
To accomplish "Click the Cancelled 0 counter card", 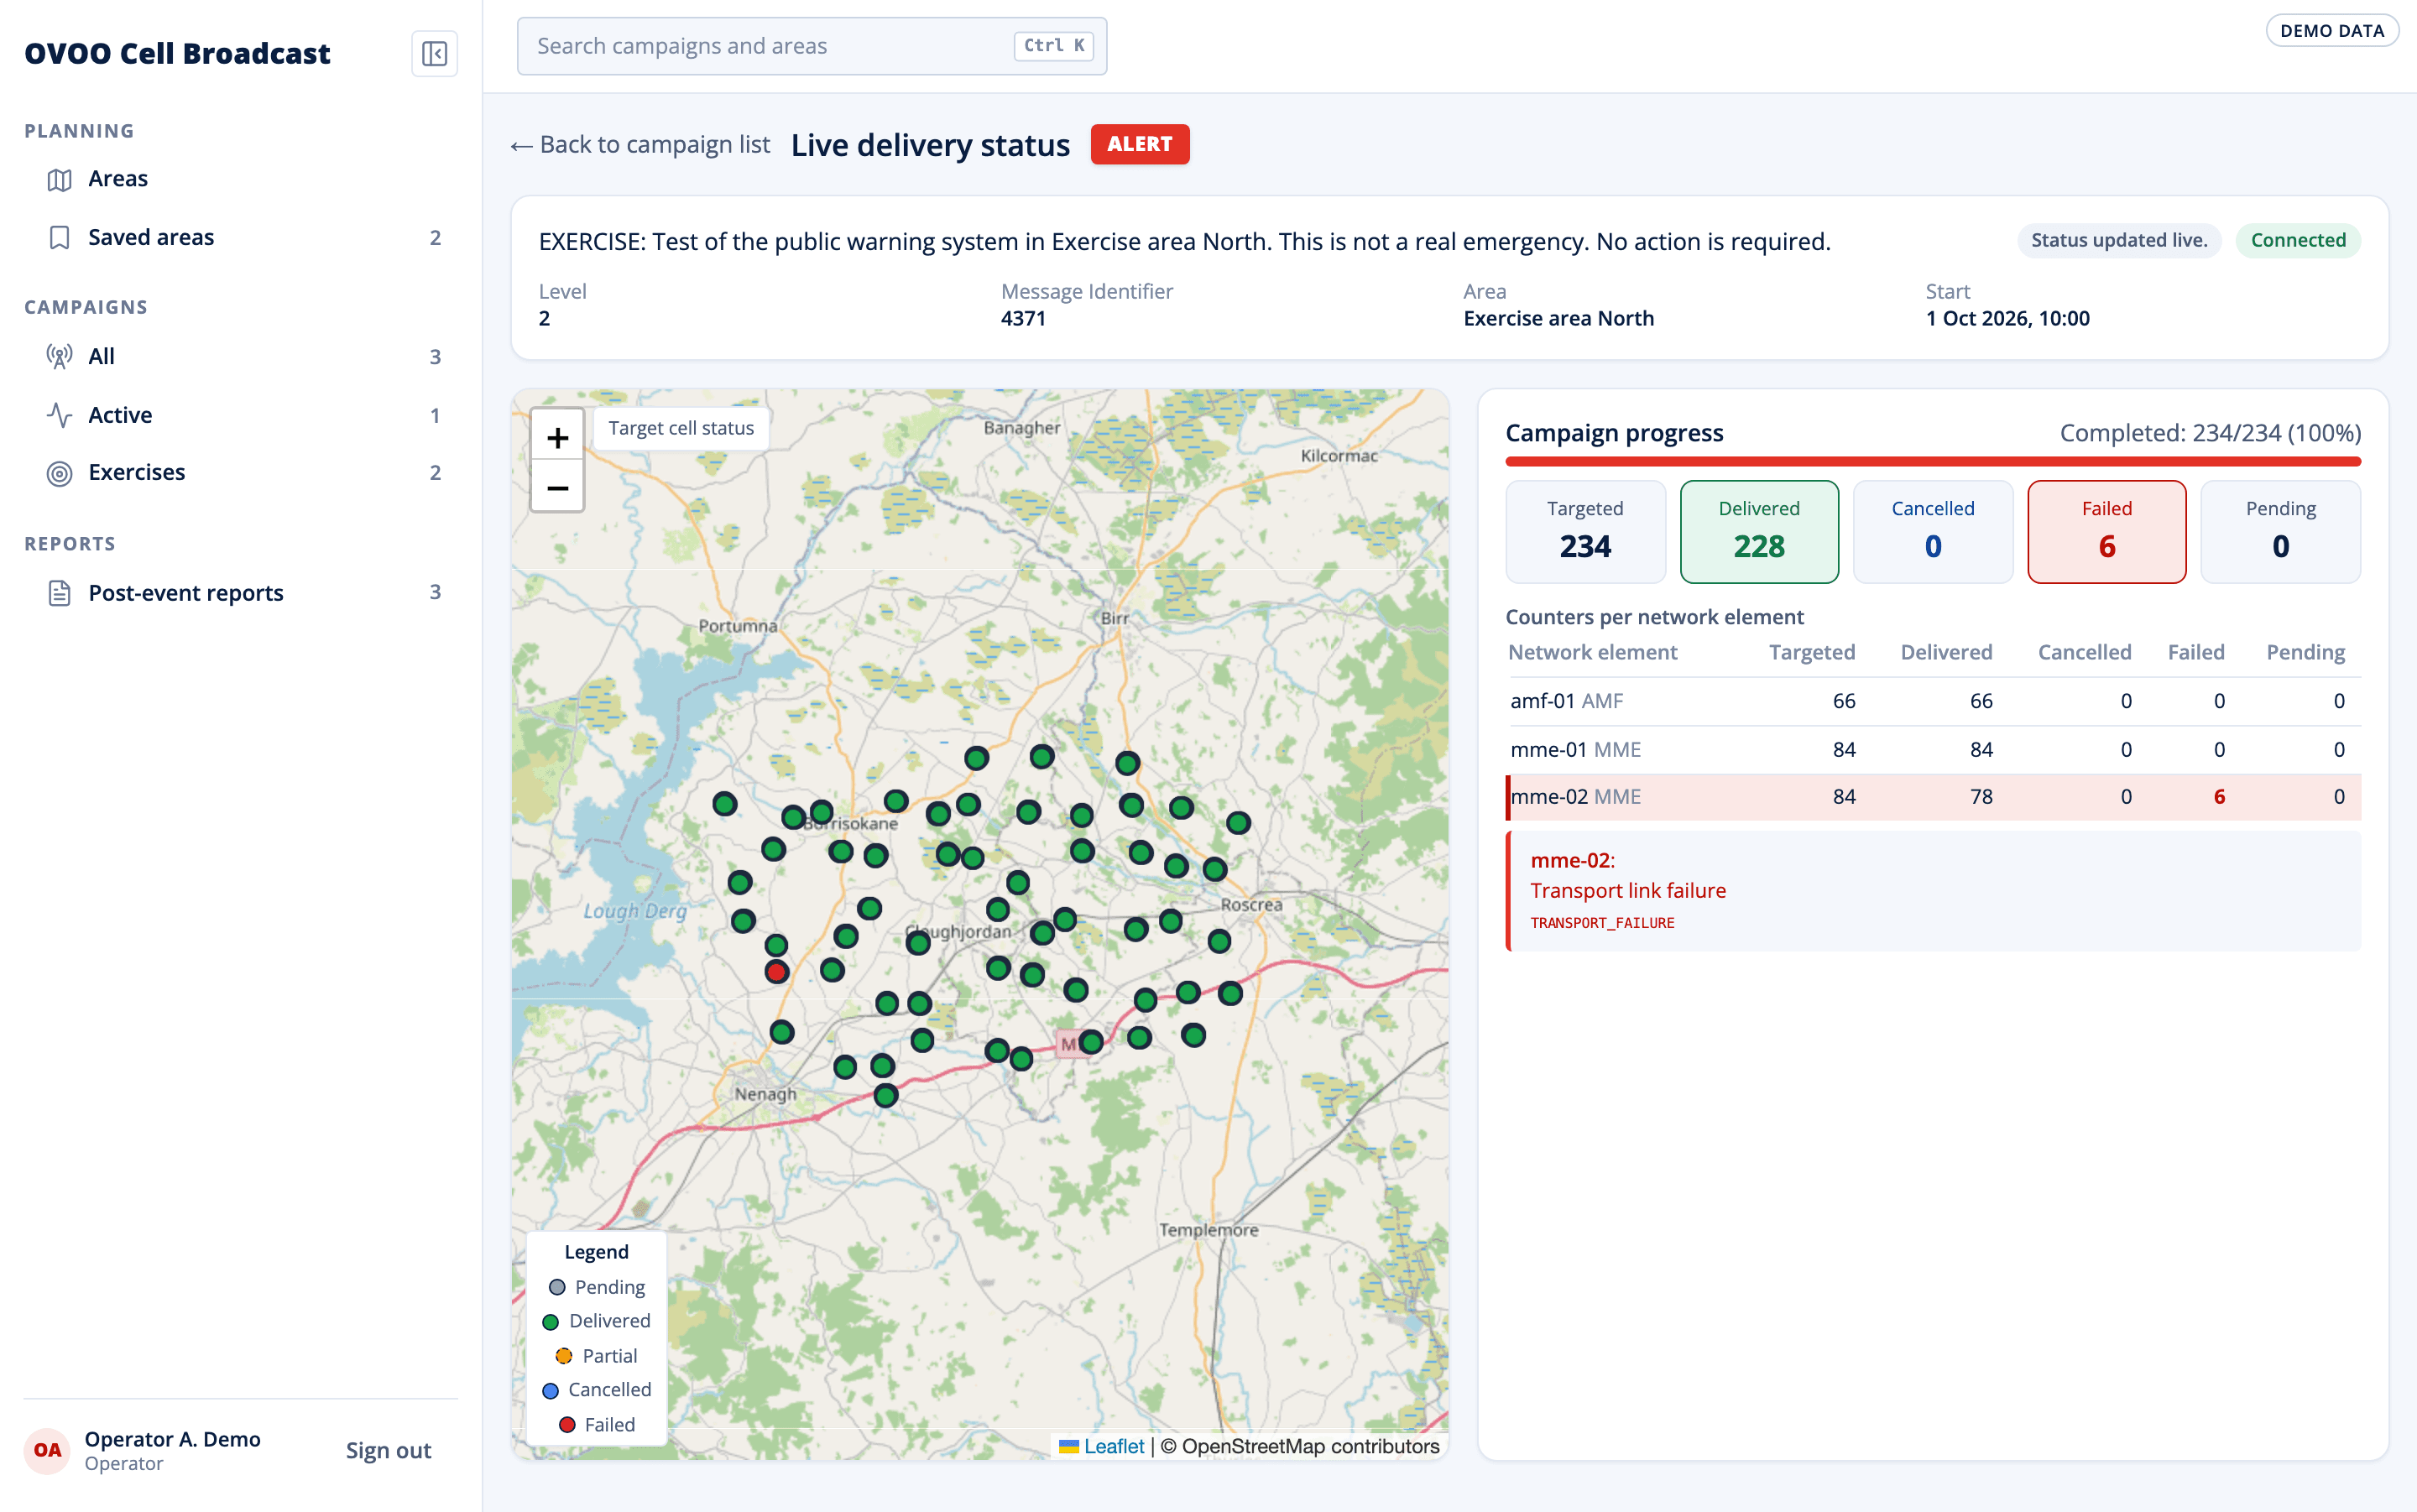I will 1932,532.
